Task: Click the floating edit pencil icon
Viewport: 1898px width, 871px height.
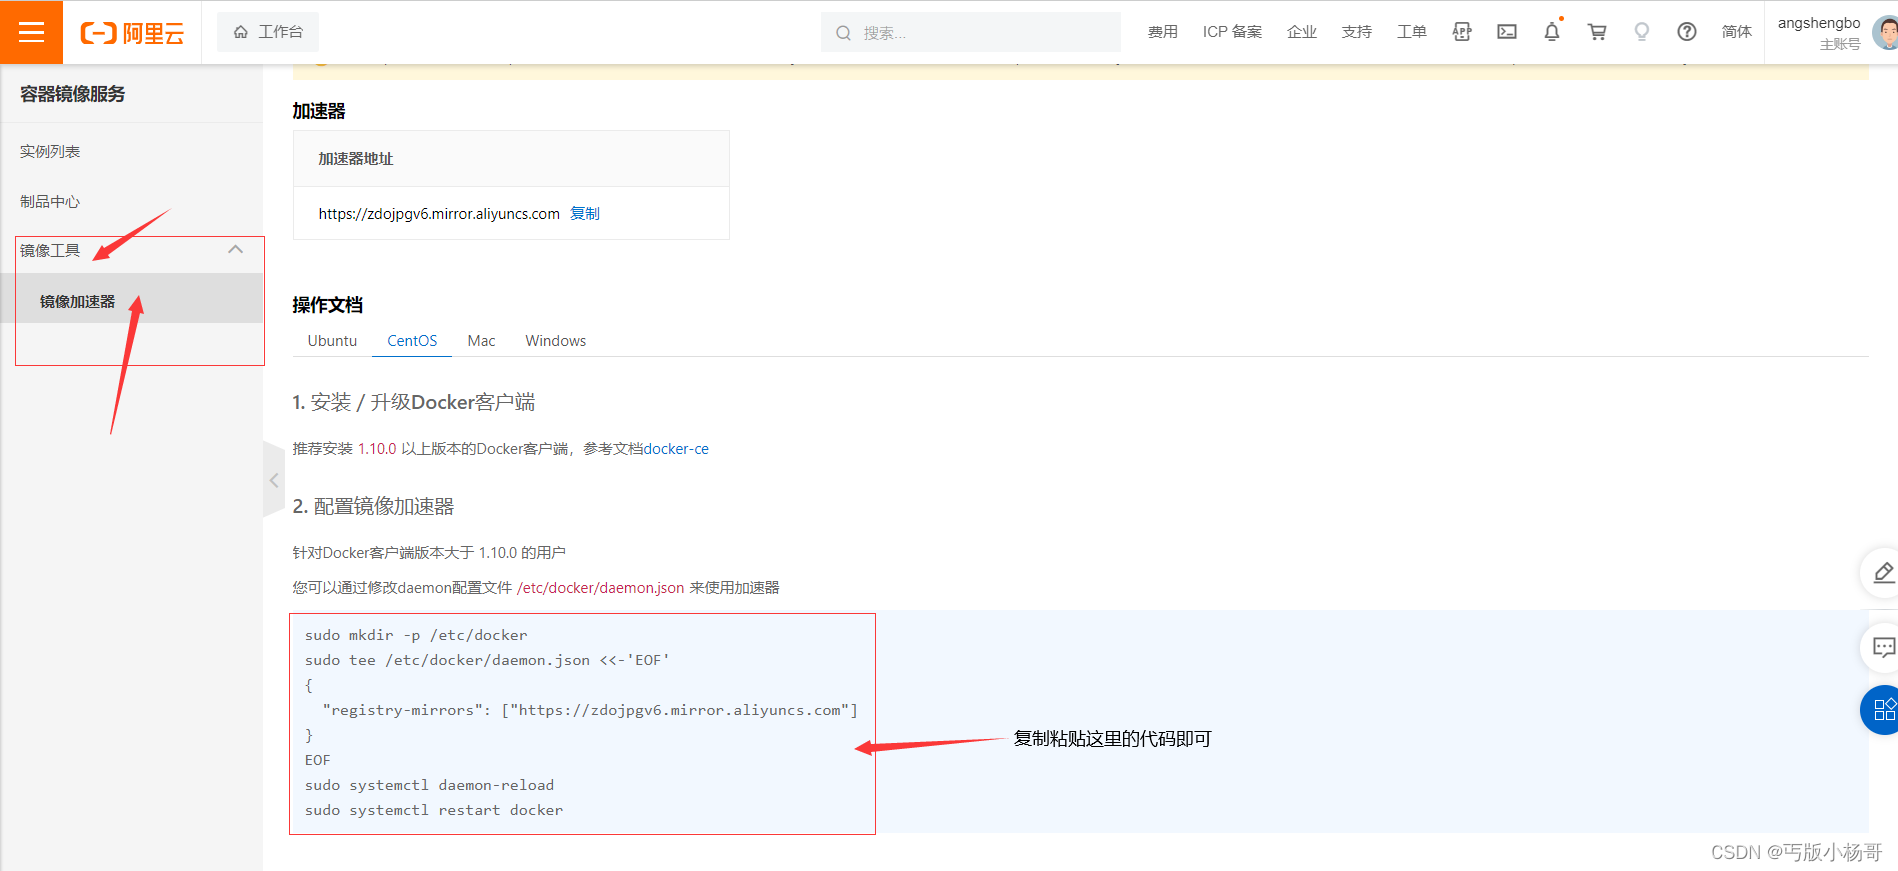Action: tap(1882, 573)
